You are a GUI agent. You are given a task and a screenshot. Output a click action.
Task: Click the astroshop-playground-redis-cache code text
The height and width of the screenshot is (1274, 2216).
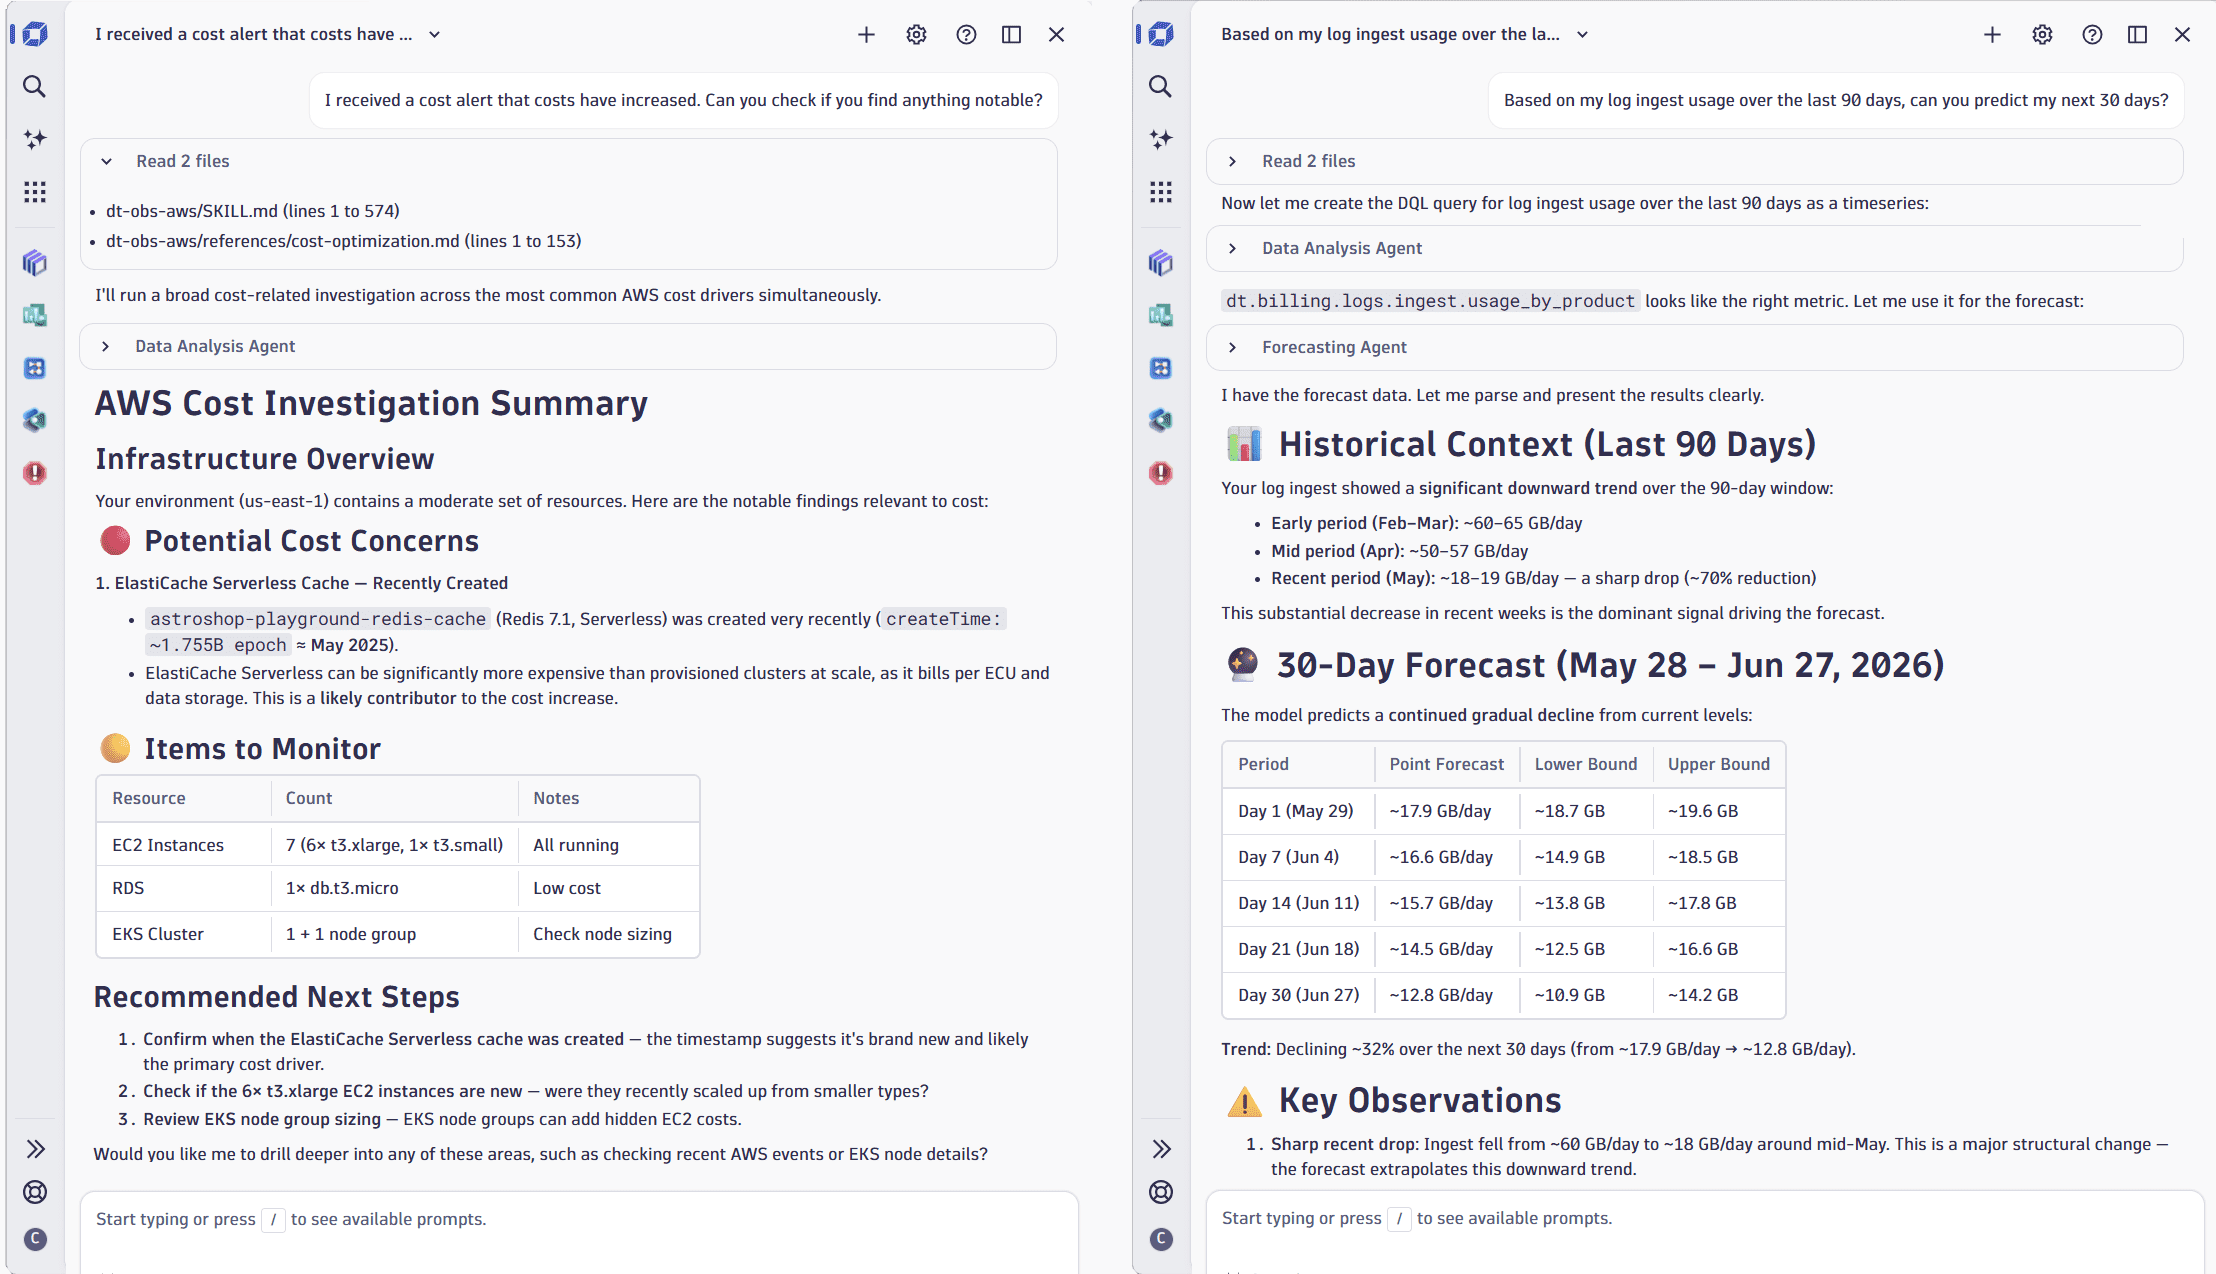point(318,619)
